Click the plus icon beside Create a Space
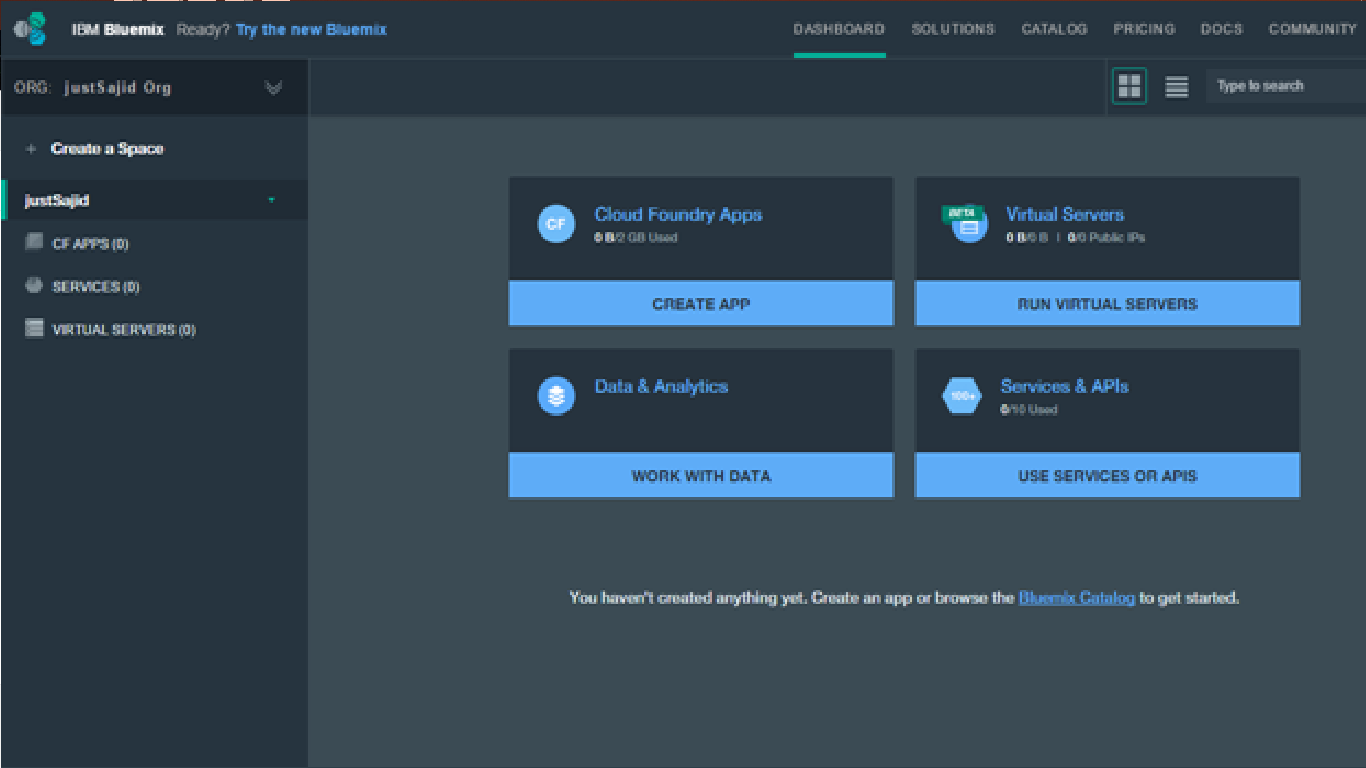 pos(31,149)
